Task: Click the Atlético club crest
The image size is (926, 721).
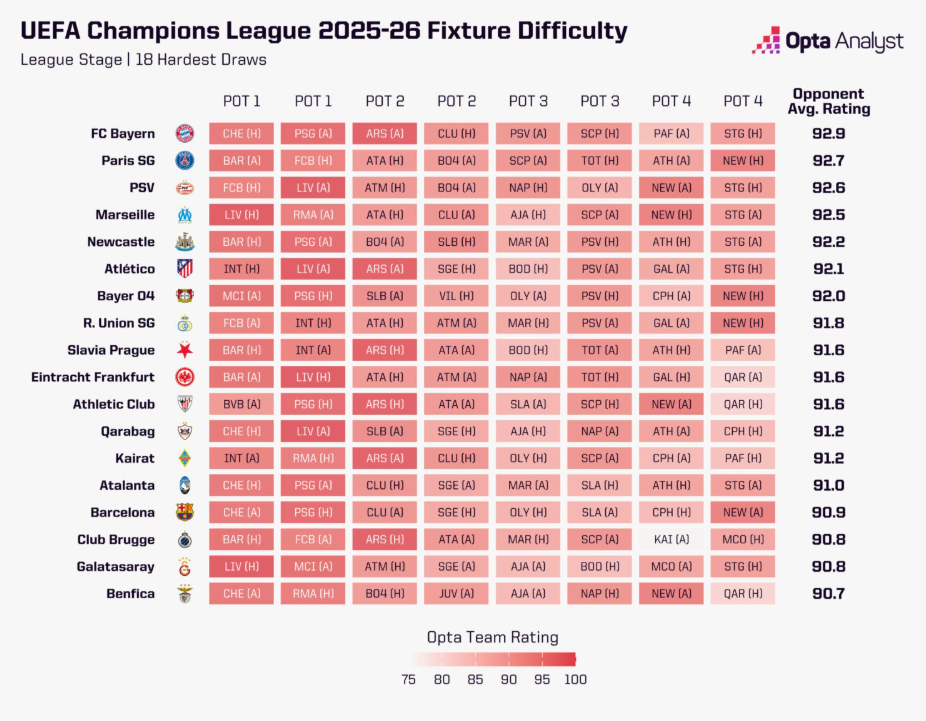Action: (x=185, y=268)
